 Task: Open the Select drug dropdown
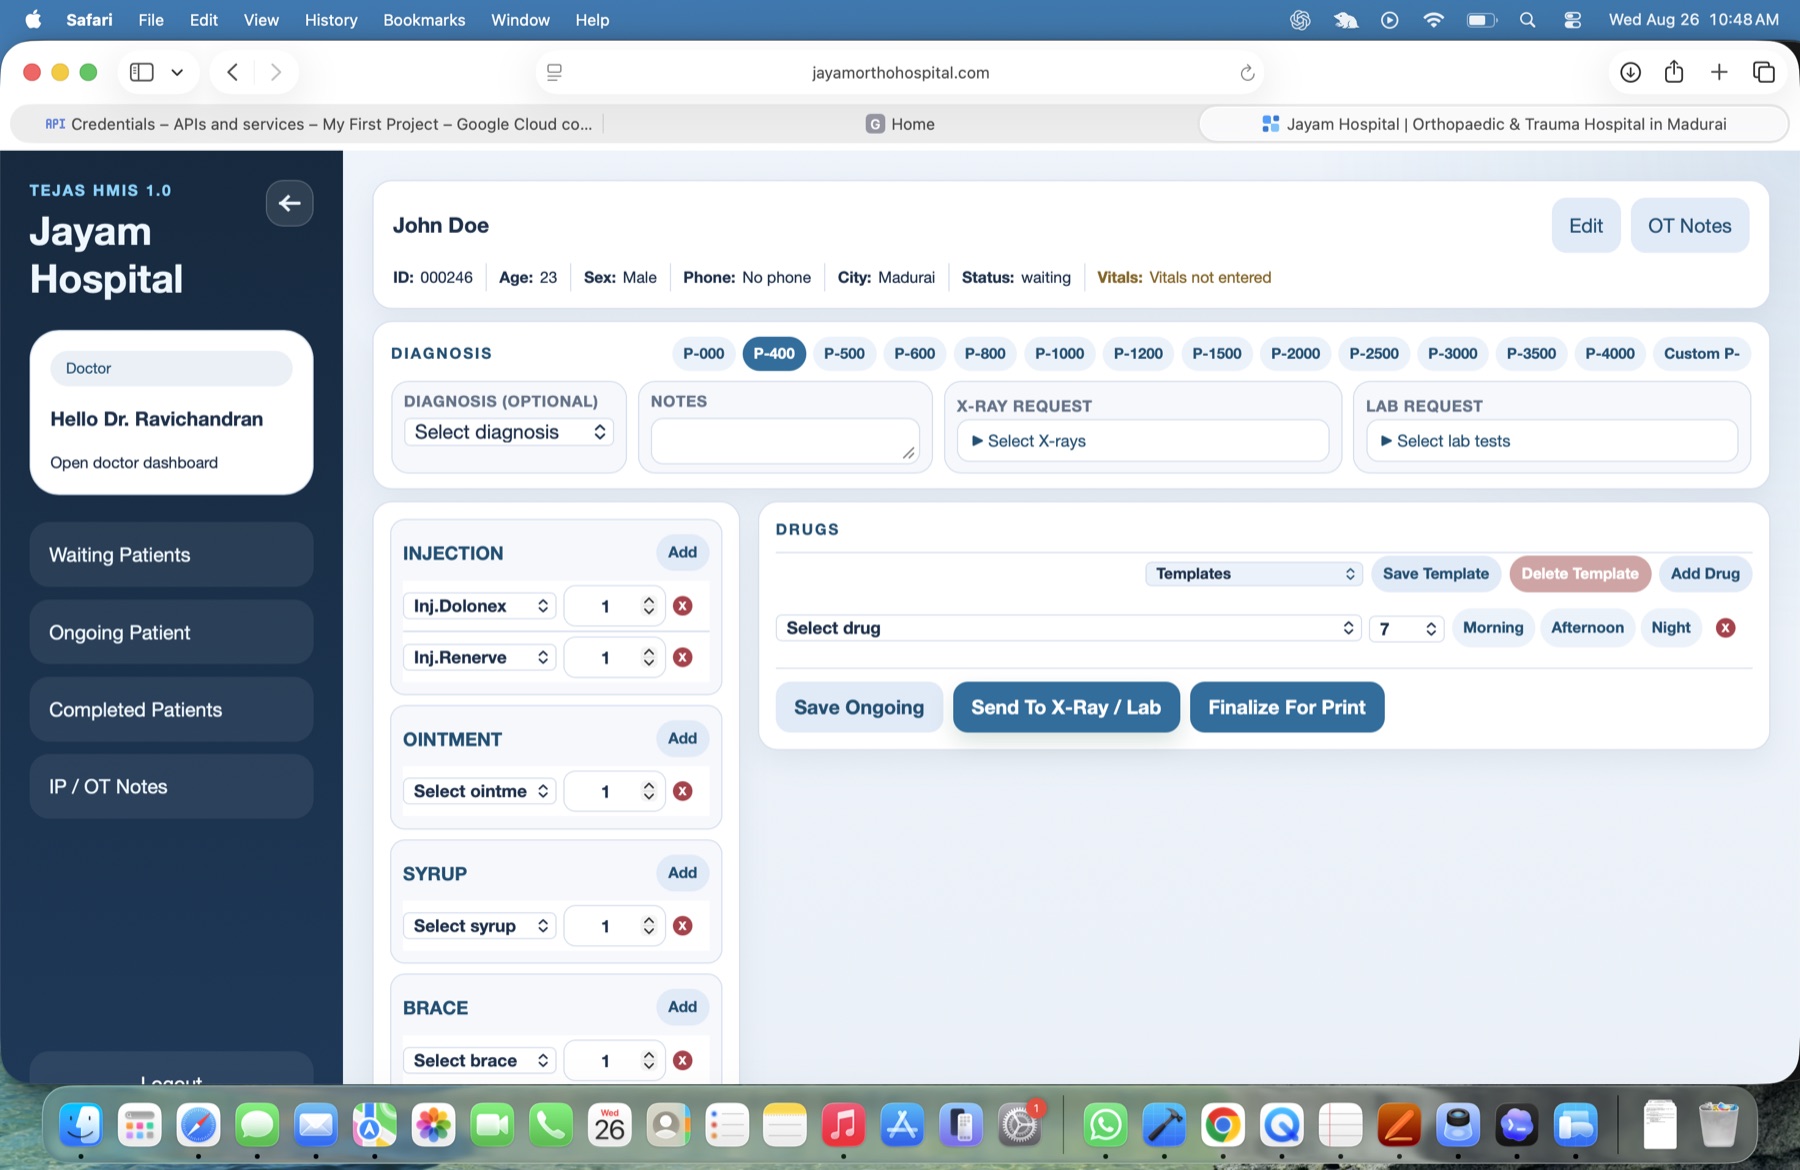[1068, 628]
